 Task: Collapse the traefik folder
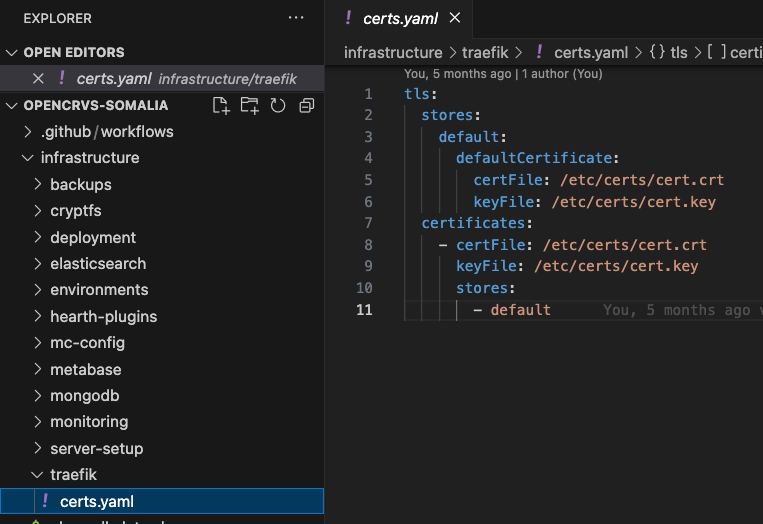click(73, 475)
